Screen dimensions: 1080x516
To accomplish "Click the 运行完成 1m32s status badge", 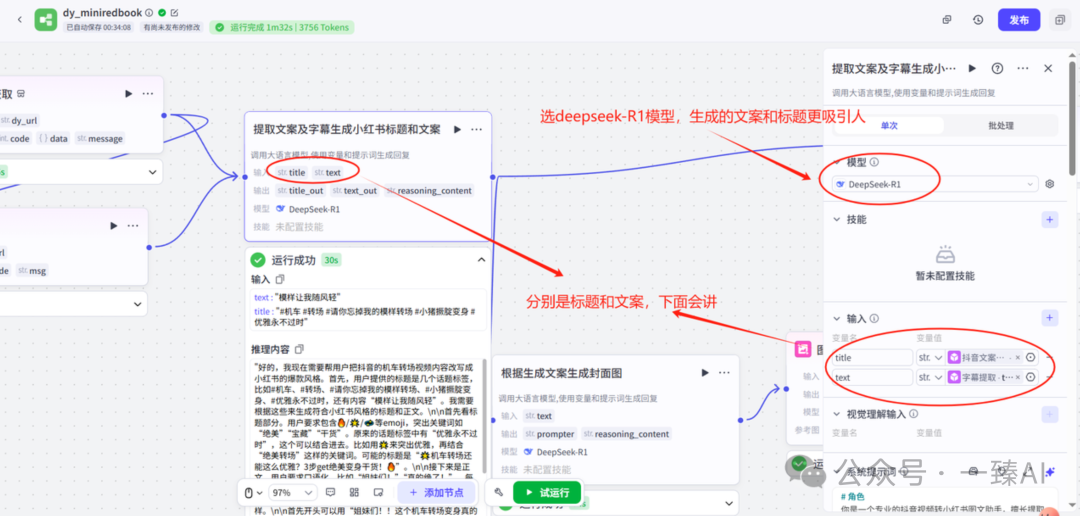I will (x=282, y=28).
